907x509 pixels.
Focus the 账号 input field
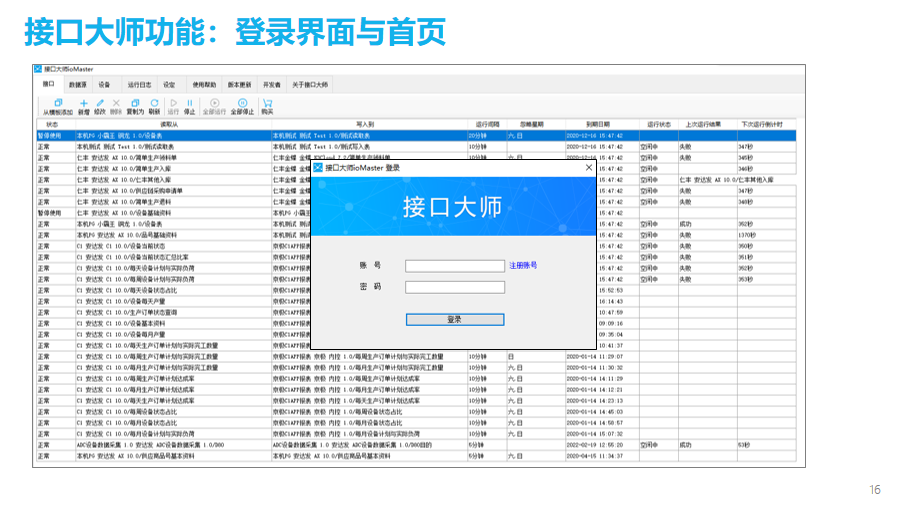click(455, 266)
